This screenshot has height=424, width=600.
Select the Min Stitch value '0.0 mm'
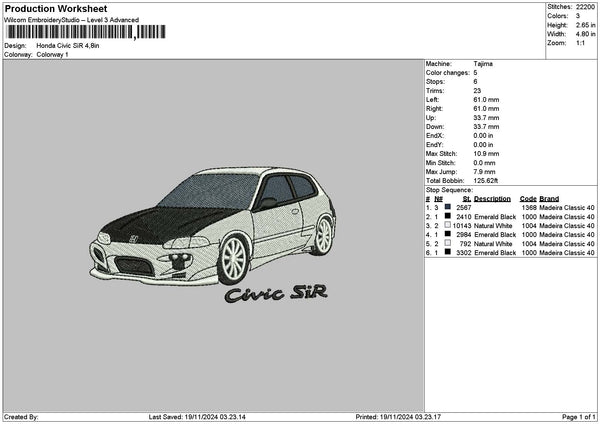(x=484, y=163)
